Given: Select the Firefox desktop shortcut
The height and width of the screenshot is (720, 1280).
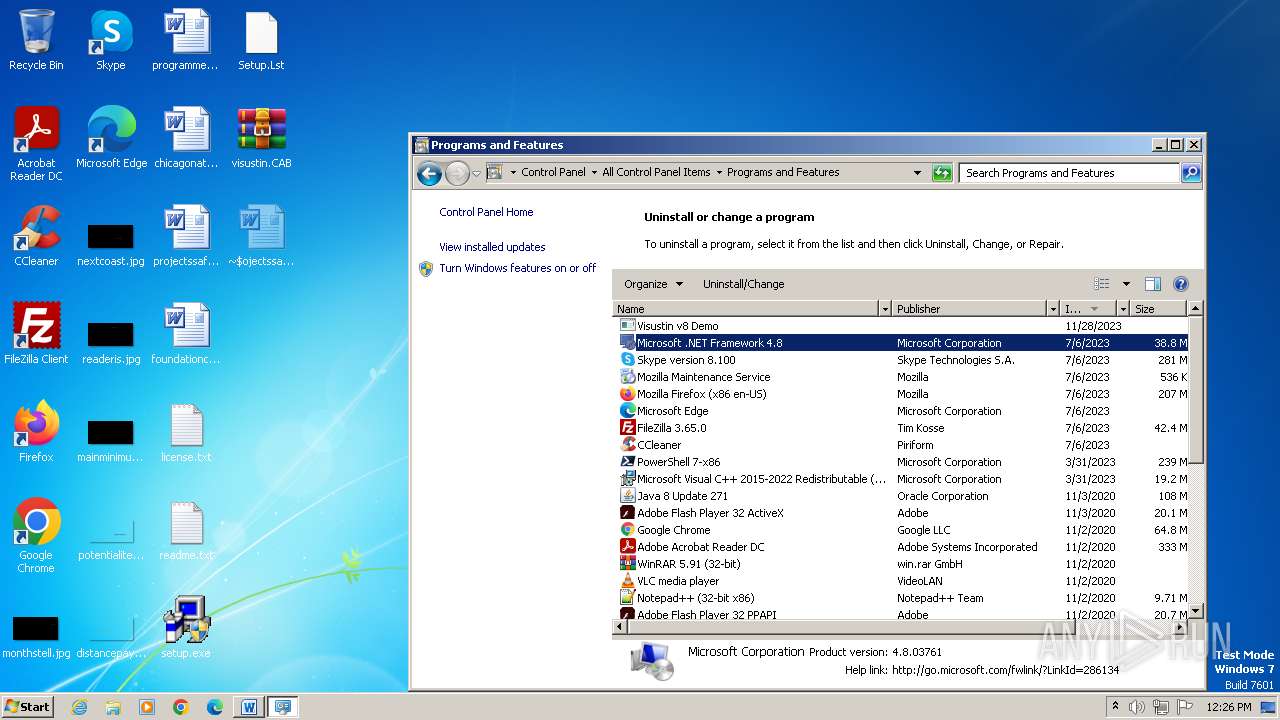Looking at the screenshot, I should click(x=36, y=432).
